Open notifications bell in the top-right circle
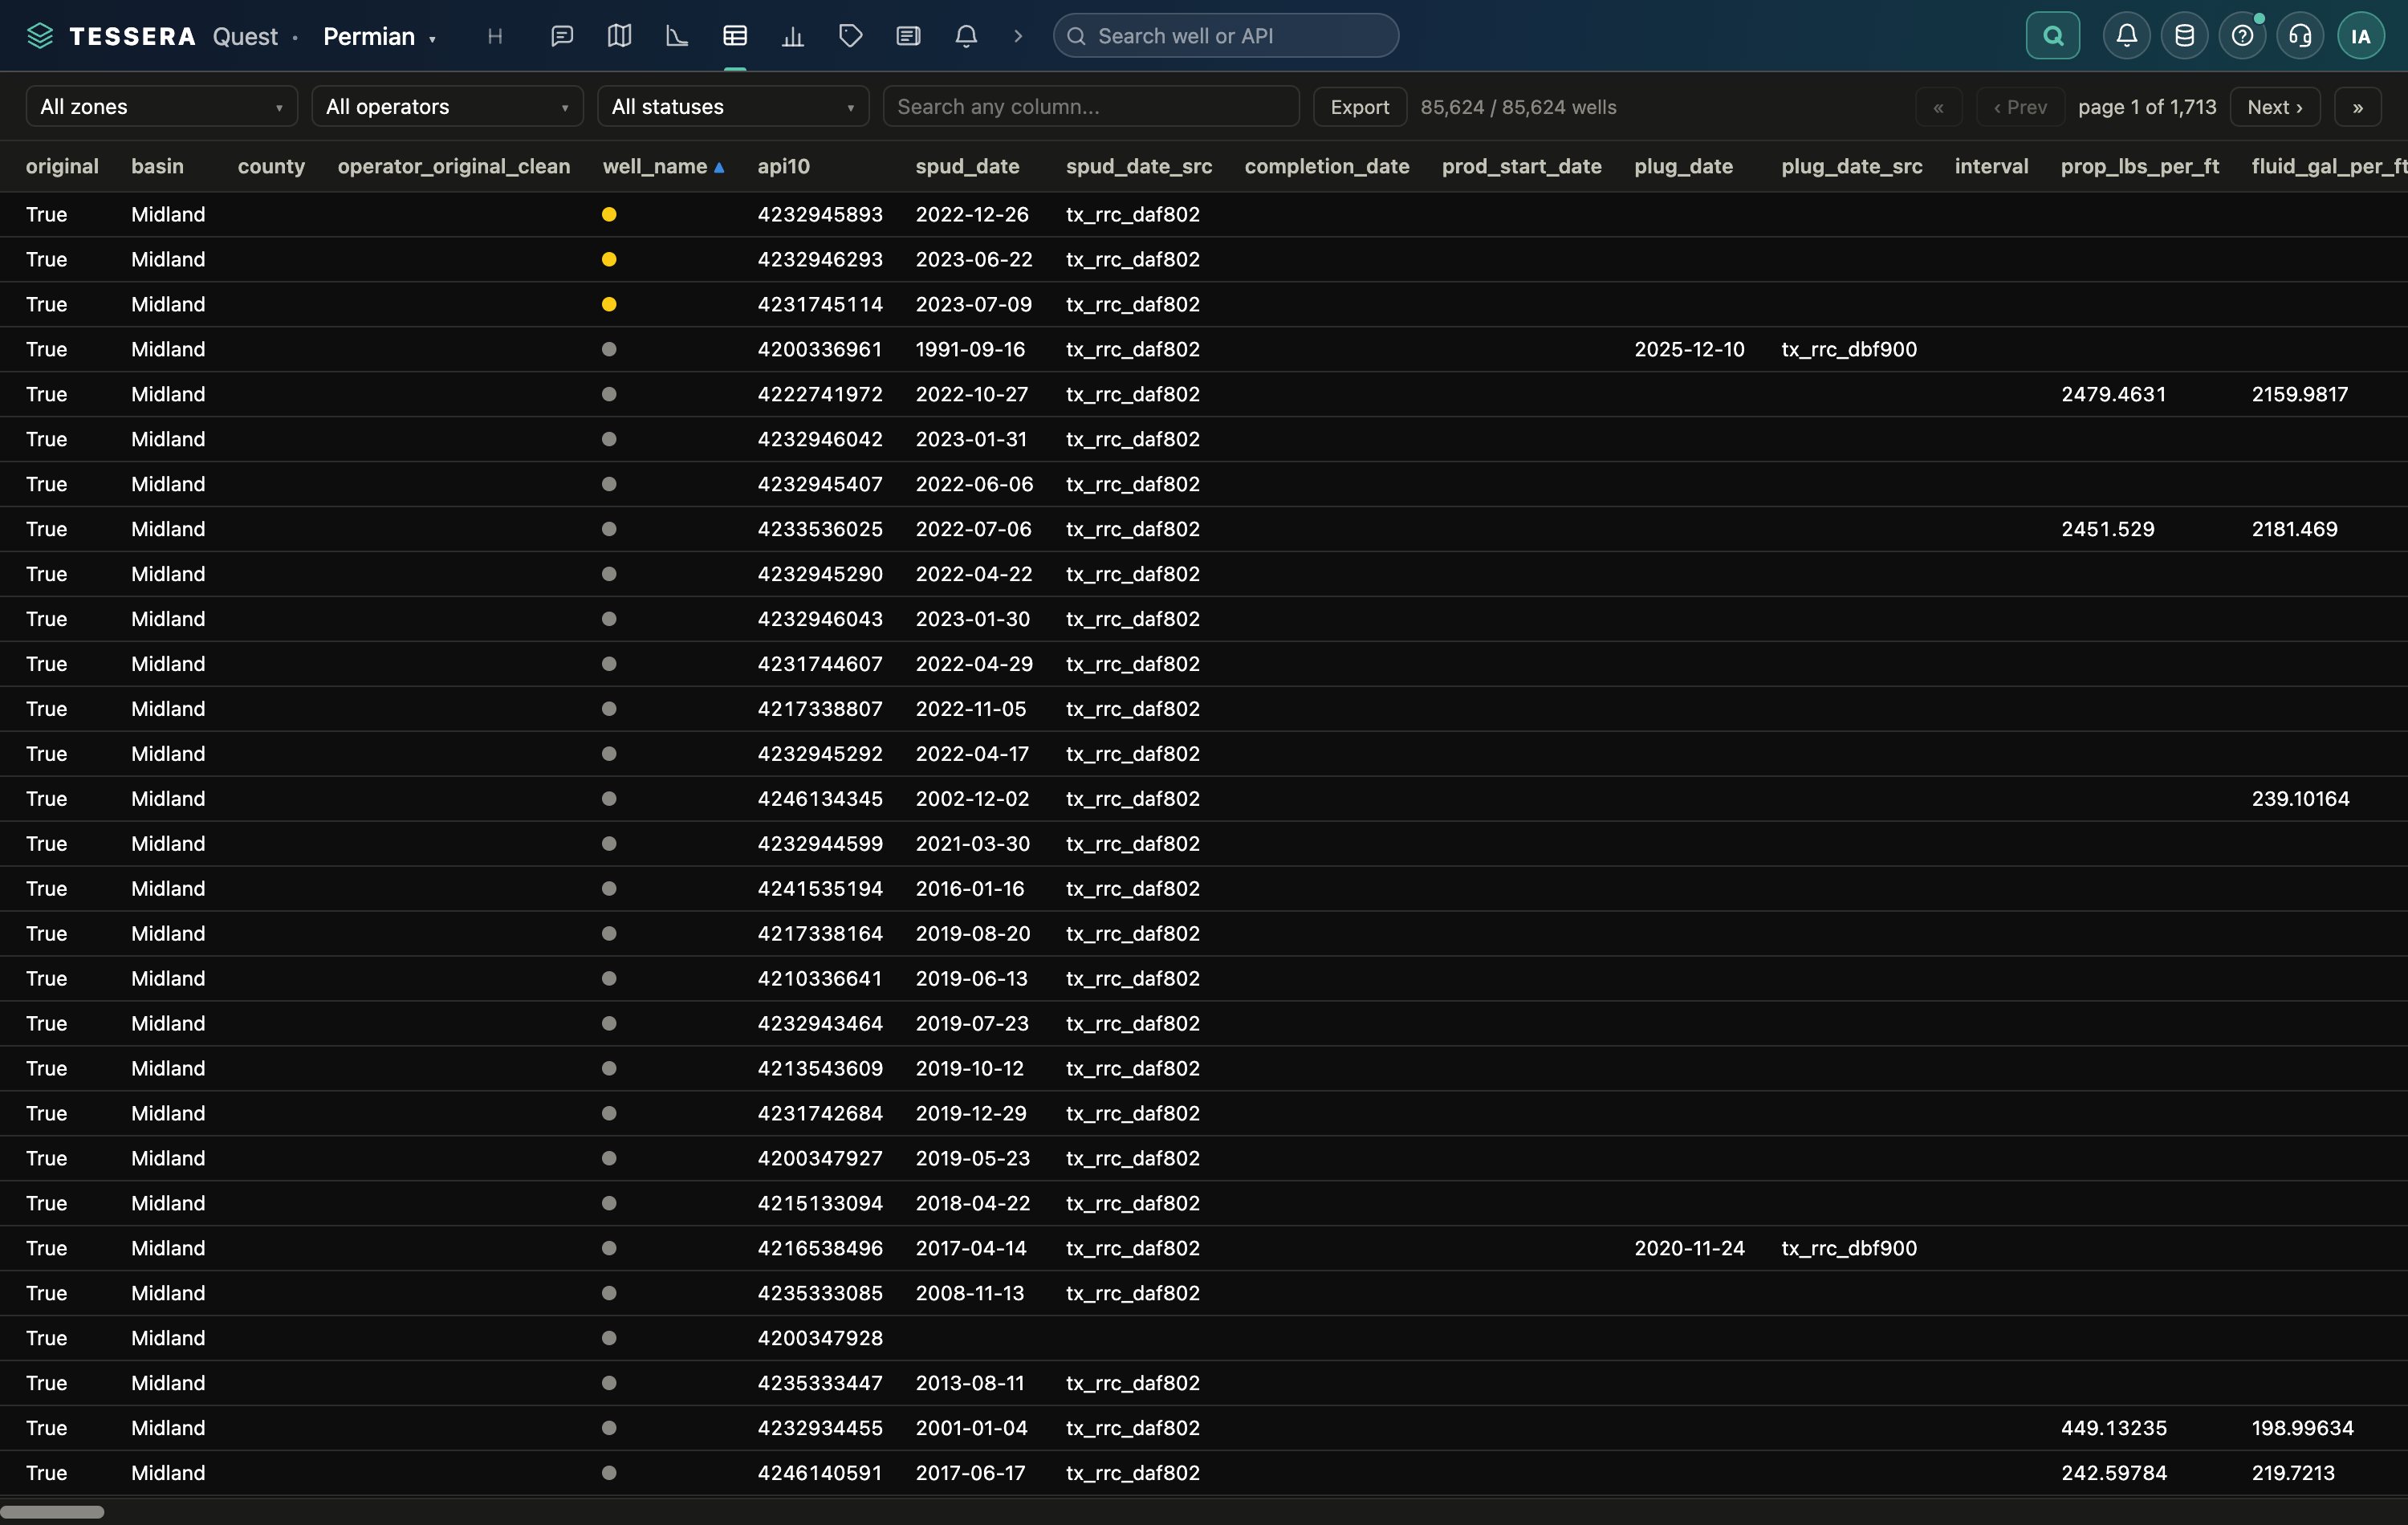2408x1525 pixels. tap(2127, 36)
